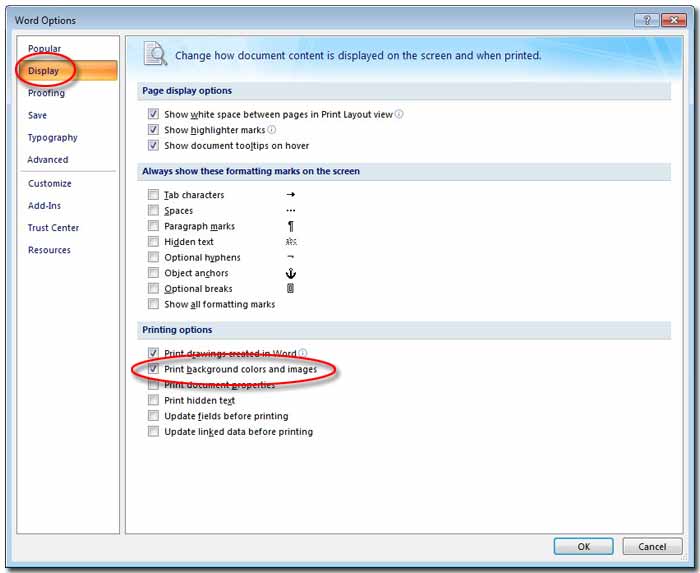Image resolution: width=700 pixels, height=573 pixels.
Task: Open Advanced options
Action: click(x=48, y=159)
